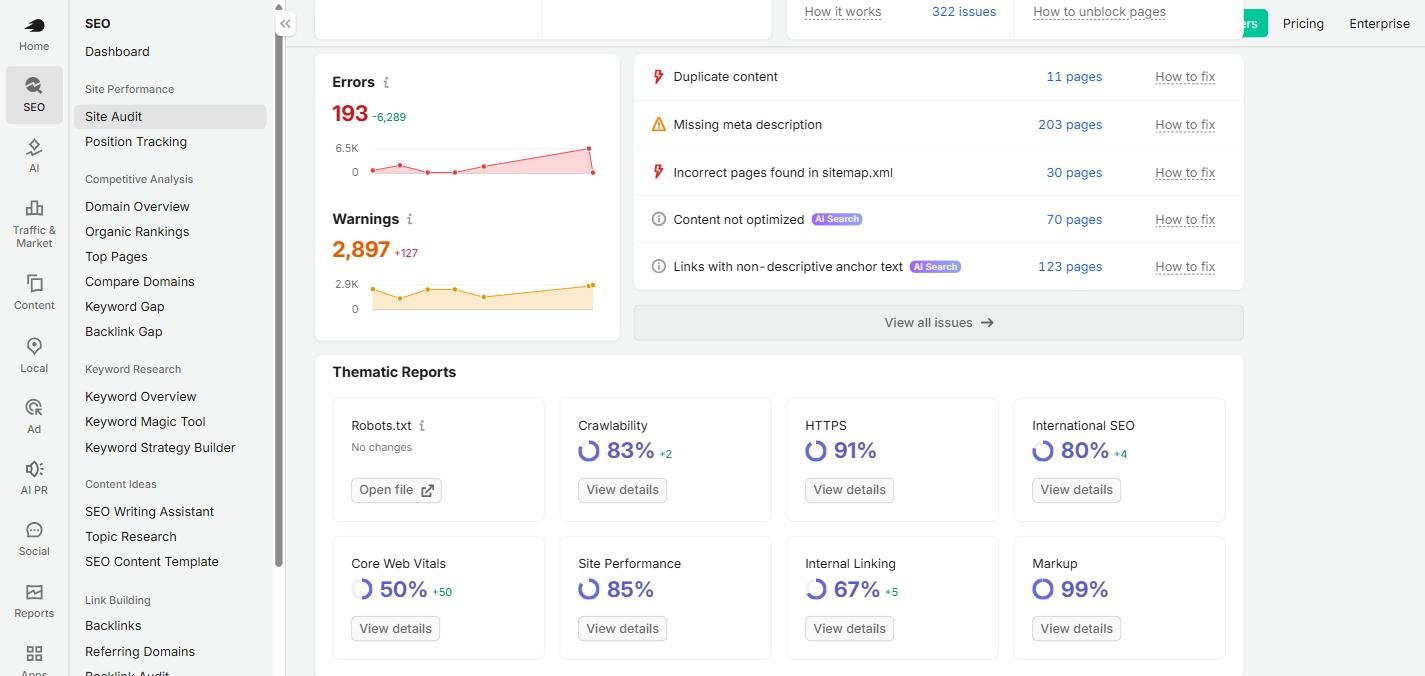Collapse the SEO sidebar with double-chevron
This screenshot has height=676, width=1425.
pyautogui.click(x=285, y=23)
